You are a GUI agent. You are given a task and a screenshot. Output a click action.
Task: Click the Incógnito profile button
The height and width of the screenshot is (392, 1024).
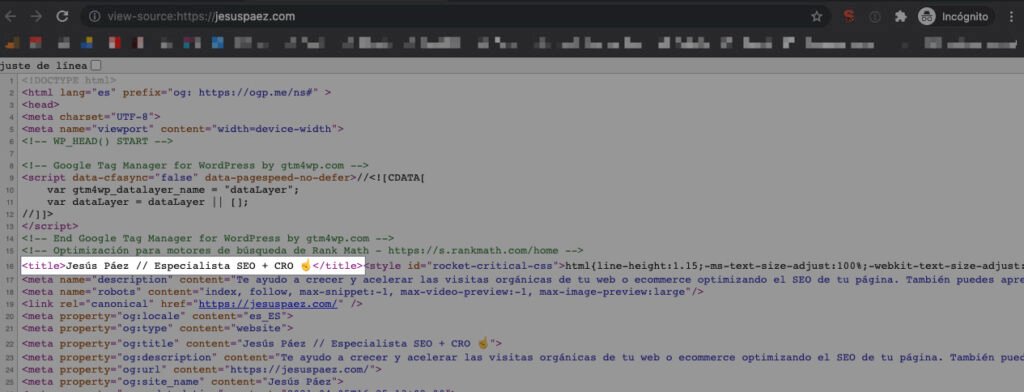tap(955, 16)
